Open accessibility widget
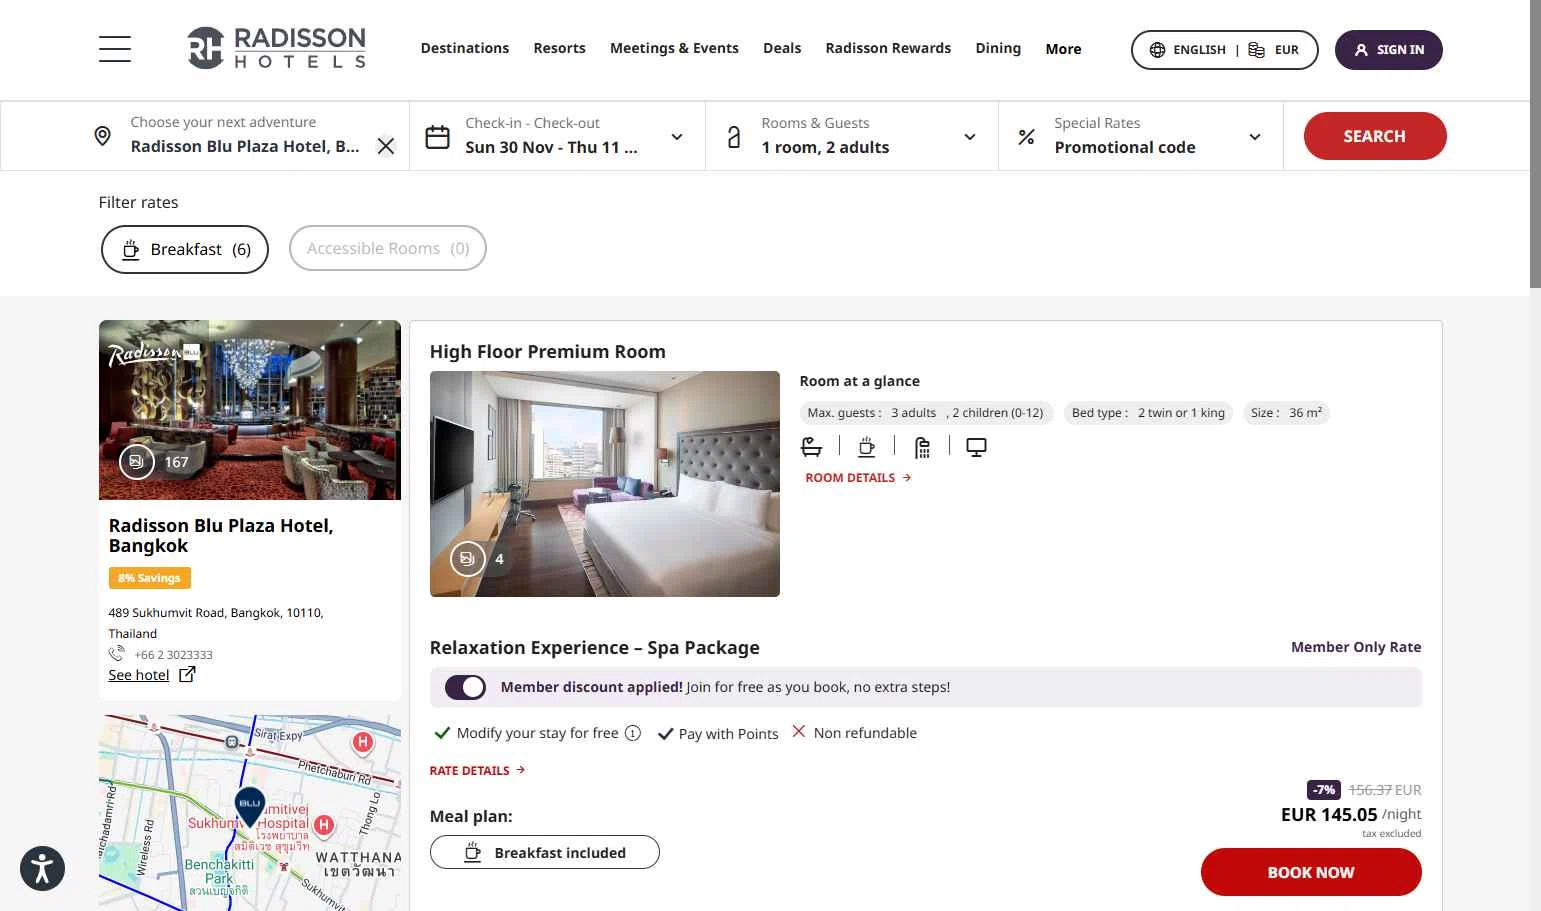The height and width of the screenshot is (911, 1541). (x=42, y=868)
